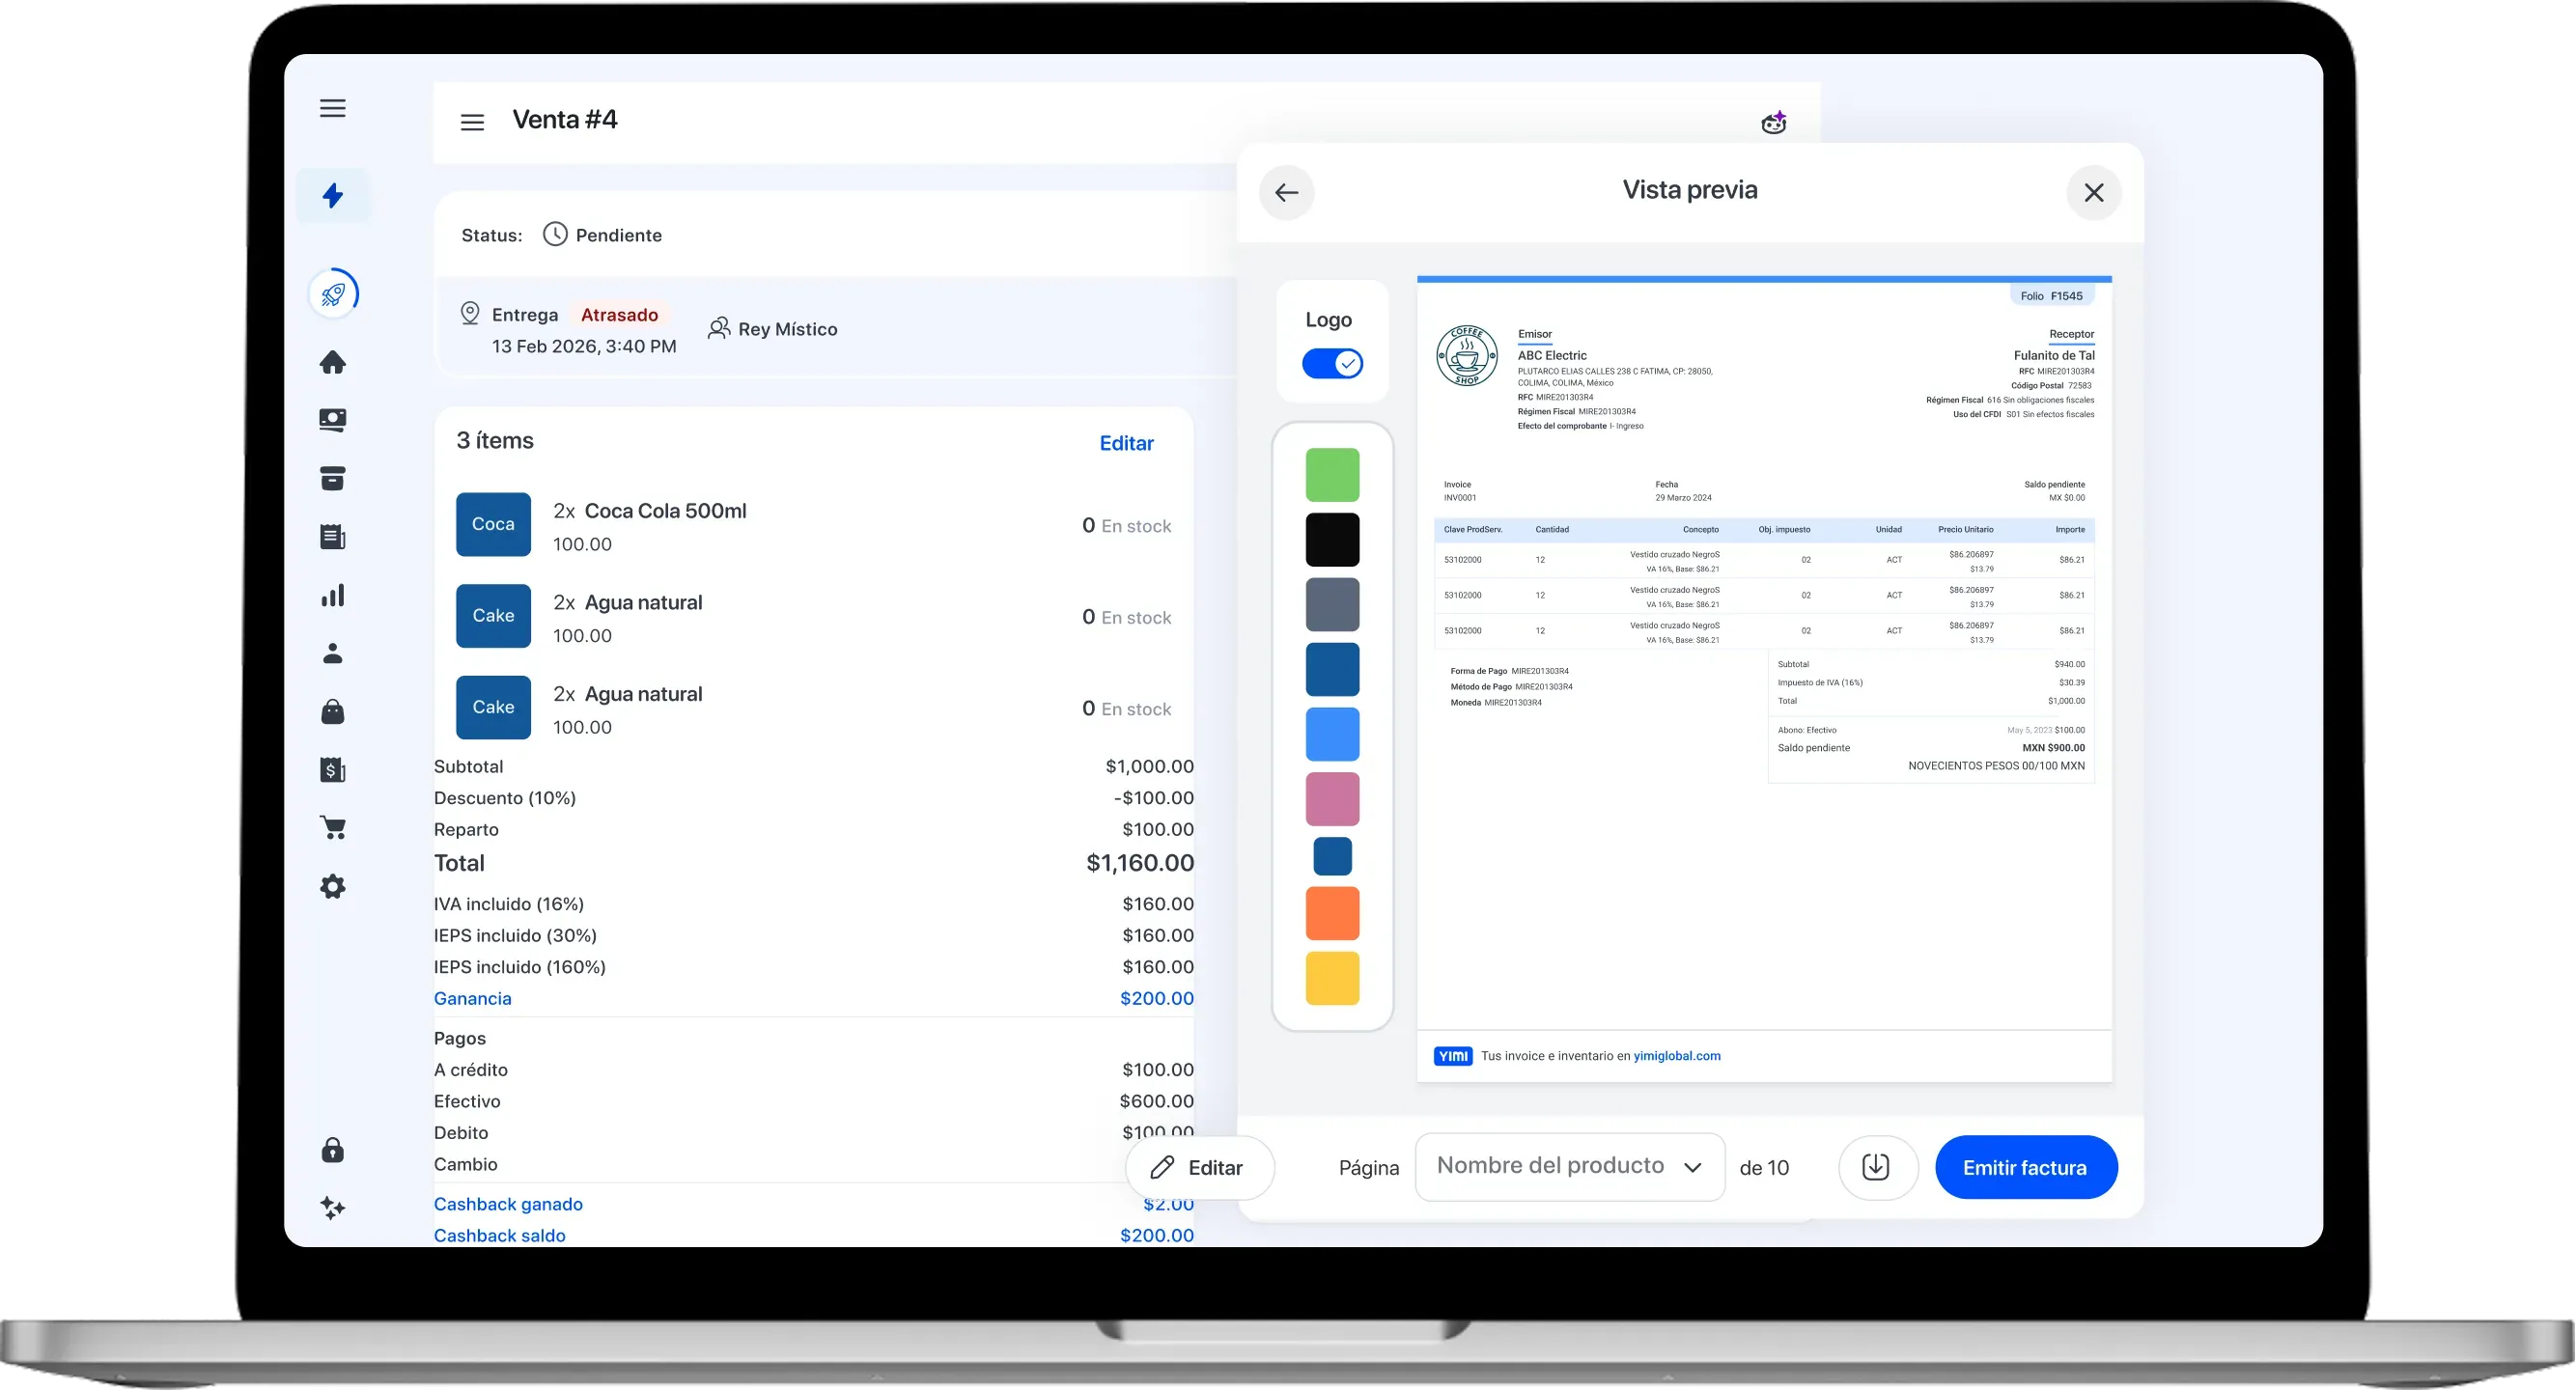Select the black color swatch

click(x=1333, y=540)
